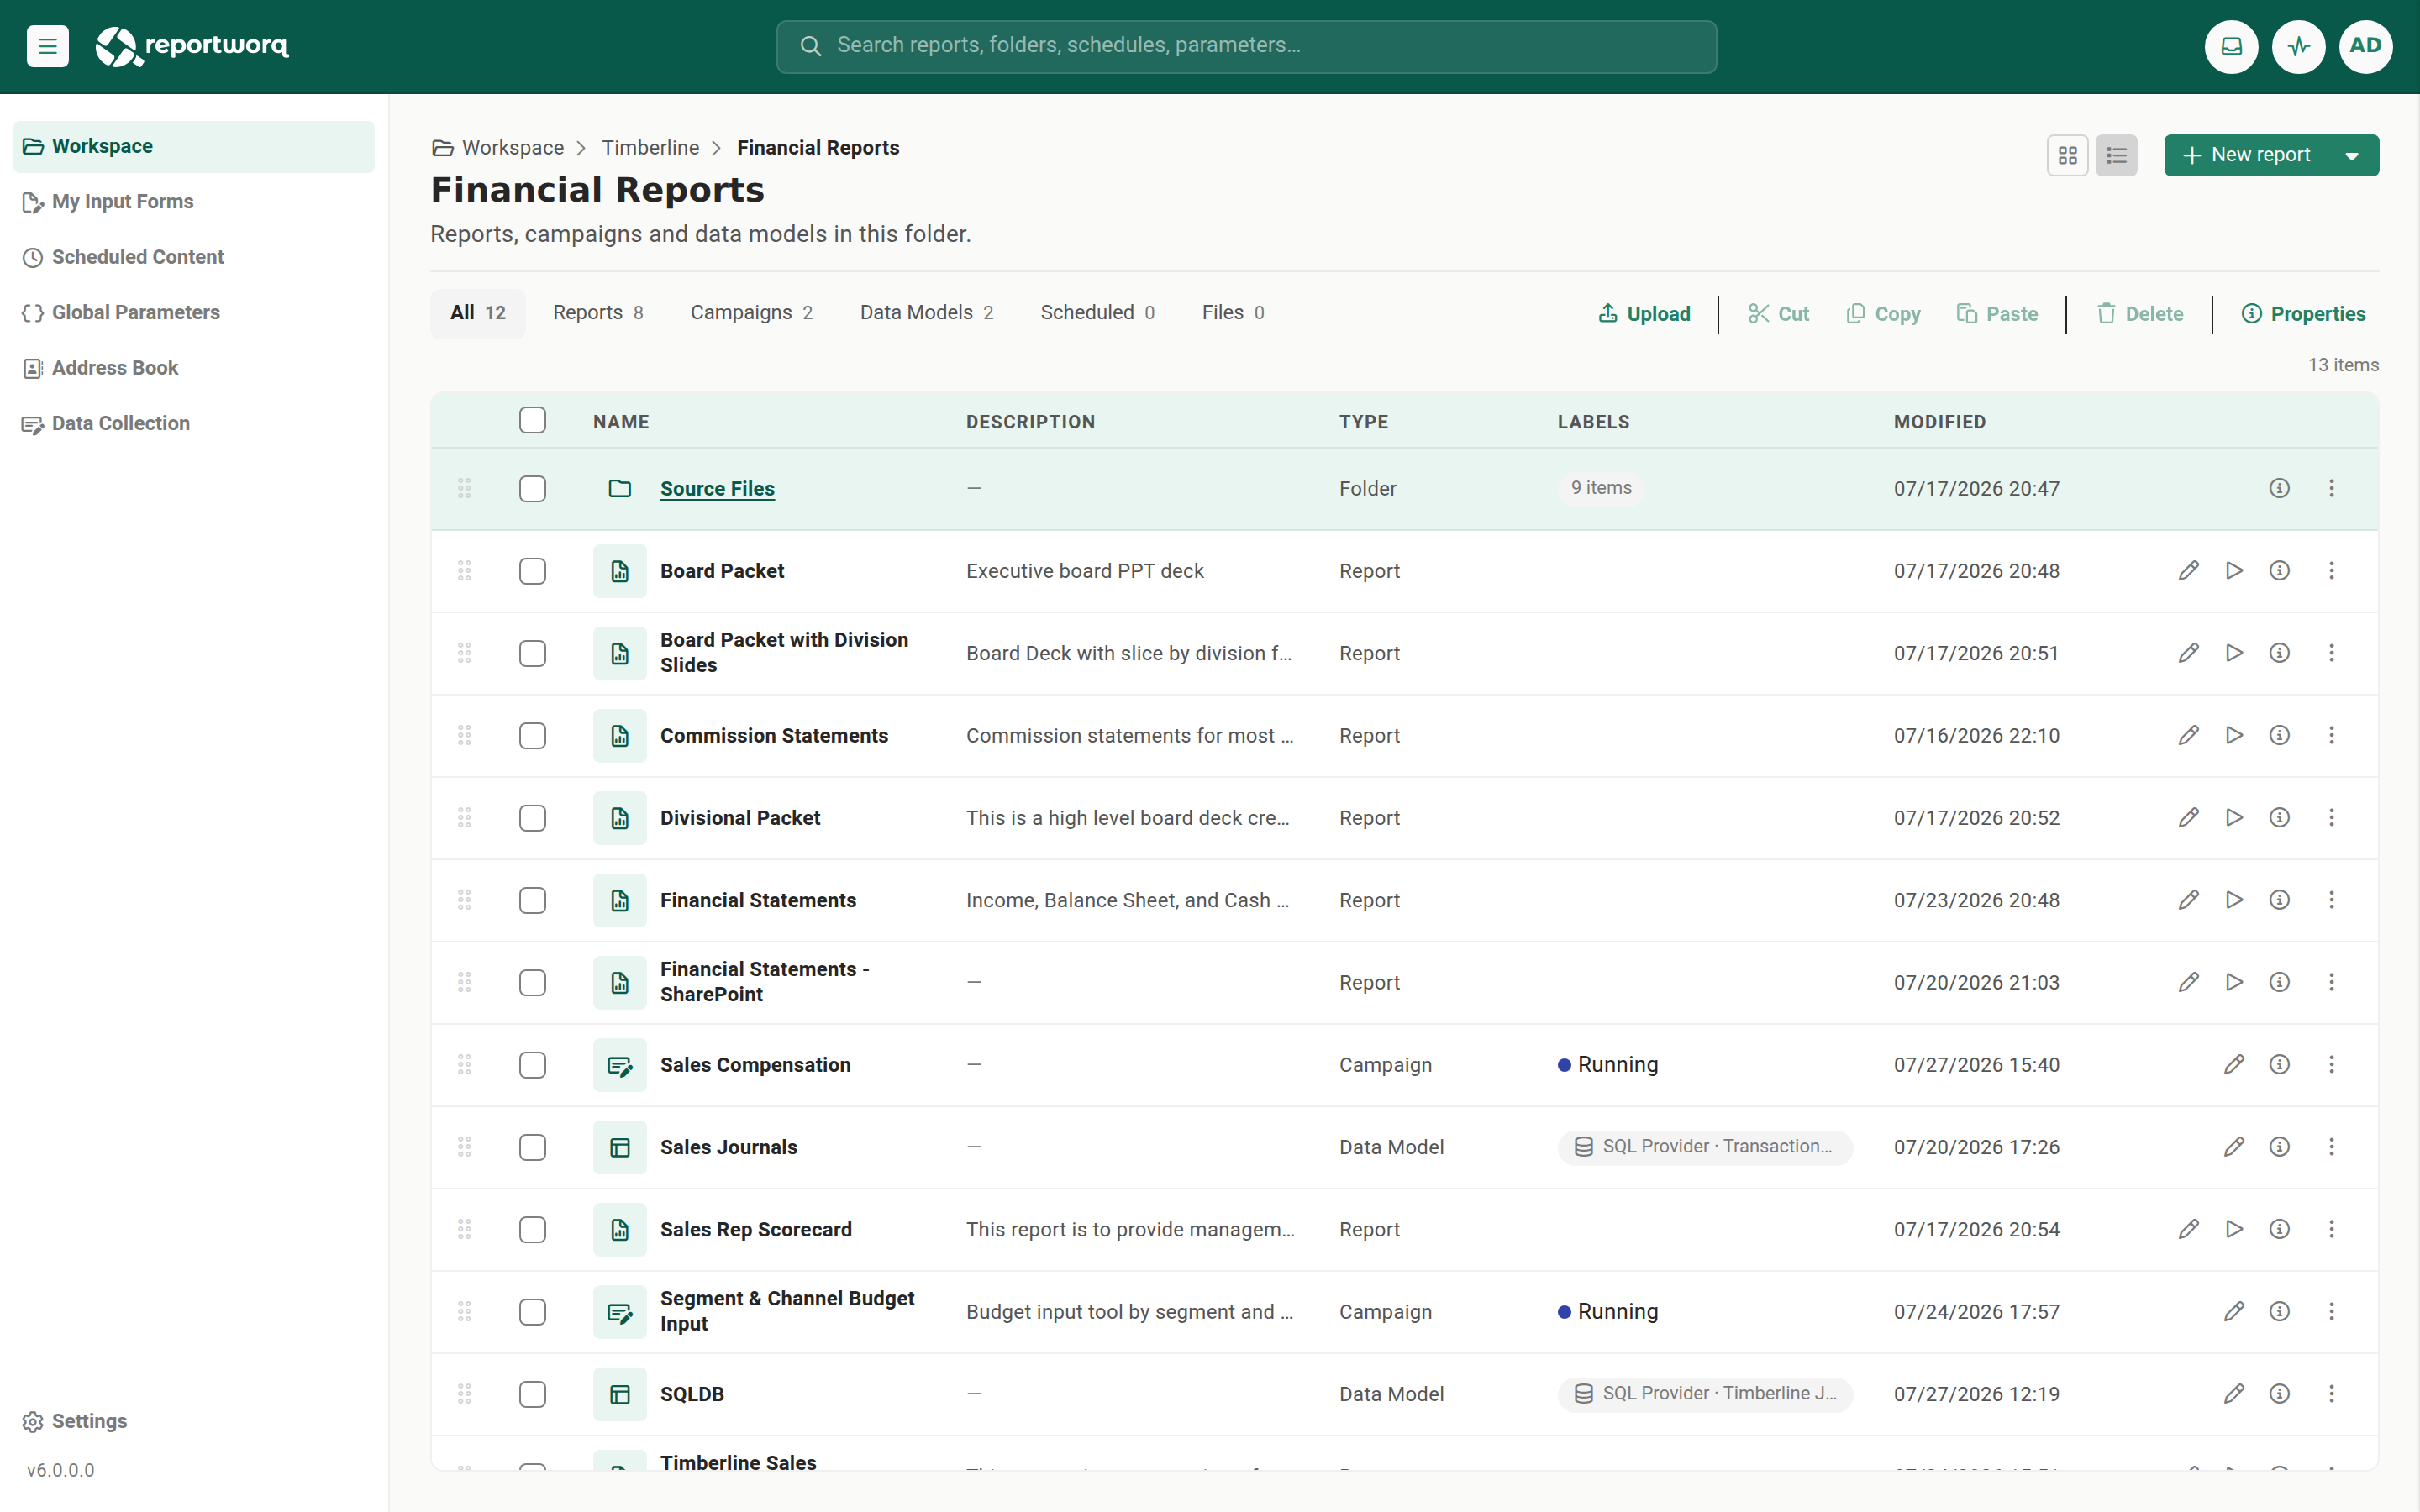Edit the Sales Compensation campaign
The image size is (2420, 1512).
[x=2234, y=1064]
